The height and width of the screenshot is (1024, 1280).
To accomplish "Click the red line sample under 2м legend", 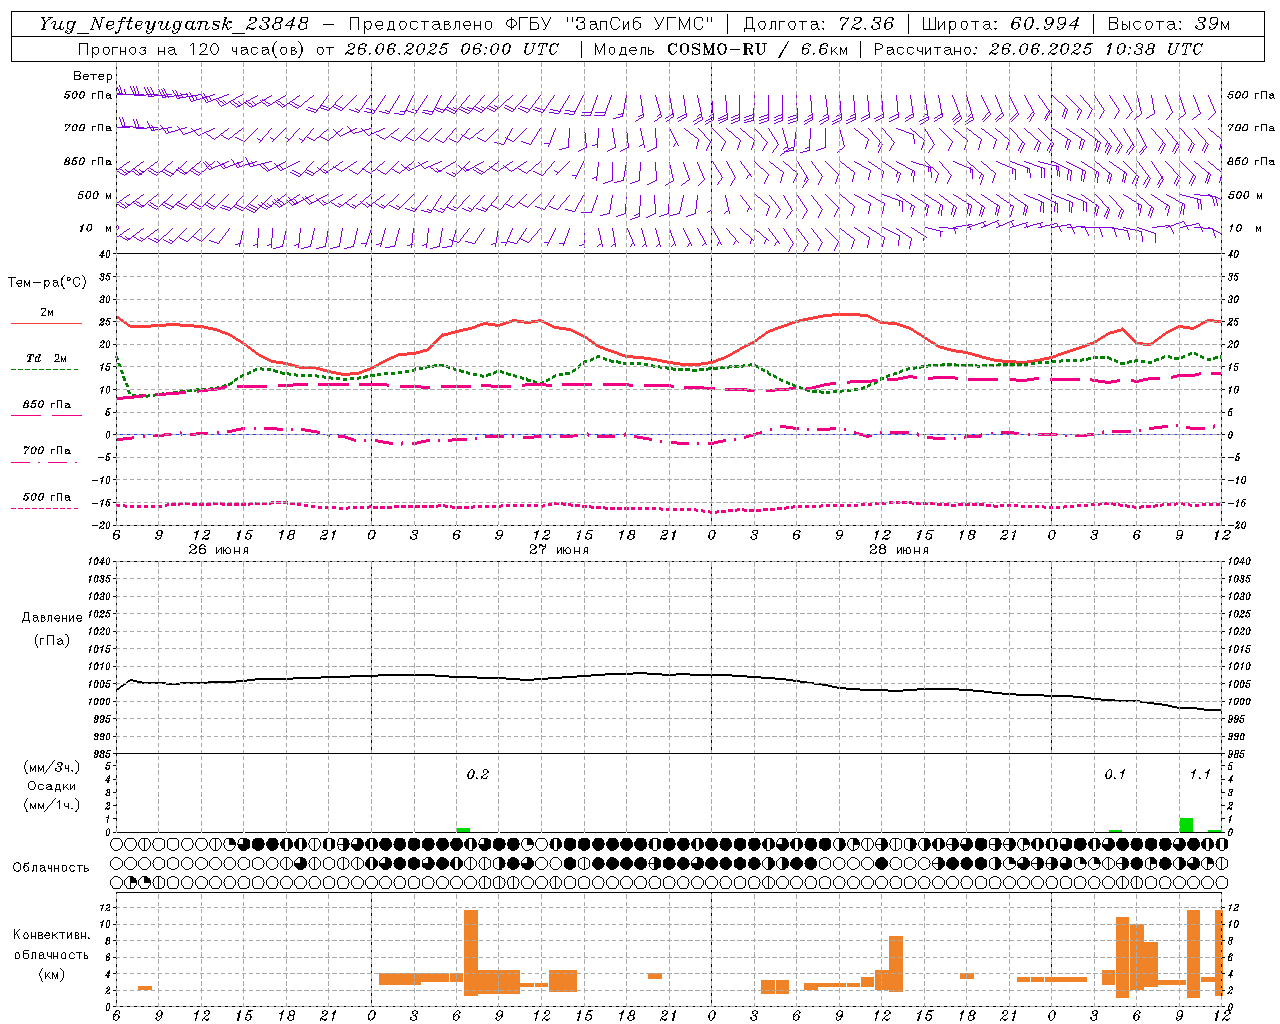I will click(x=46, y=324).
